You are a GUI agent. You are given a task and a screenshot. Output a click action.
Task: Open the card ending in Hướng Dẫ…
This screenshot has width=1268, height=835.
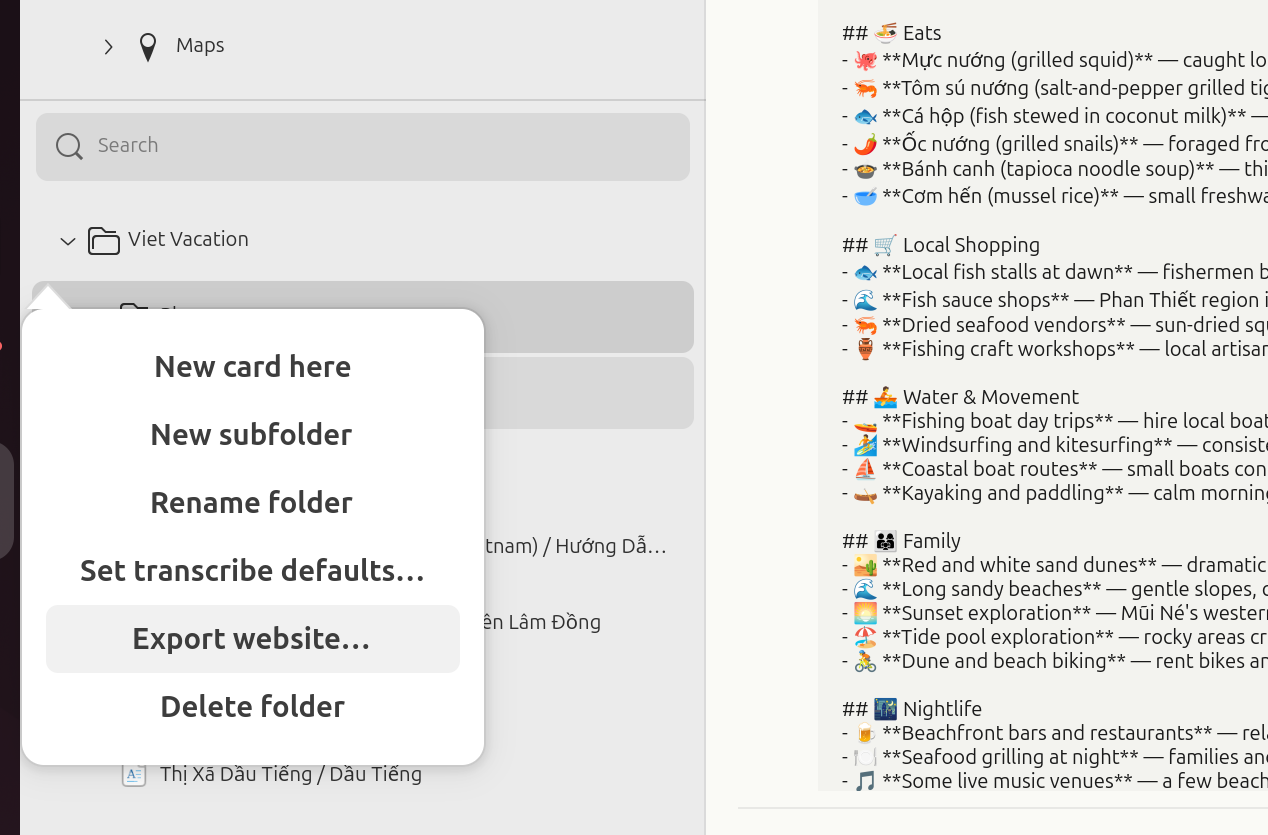(576, 546)
